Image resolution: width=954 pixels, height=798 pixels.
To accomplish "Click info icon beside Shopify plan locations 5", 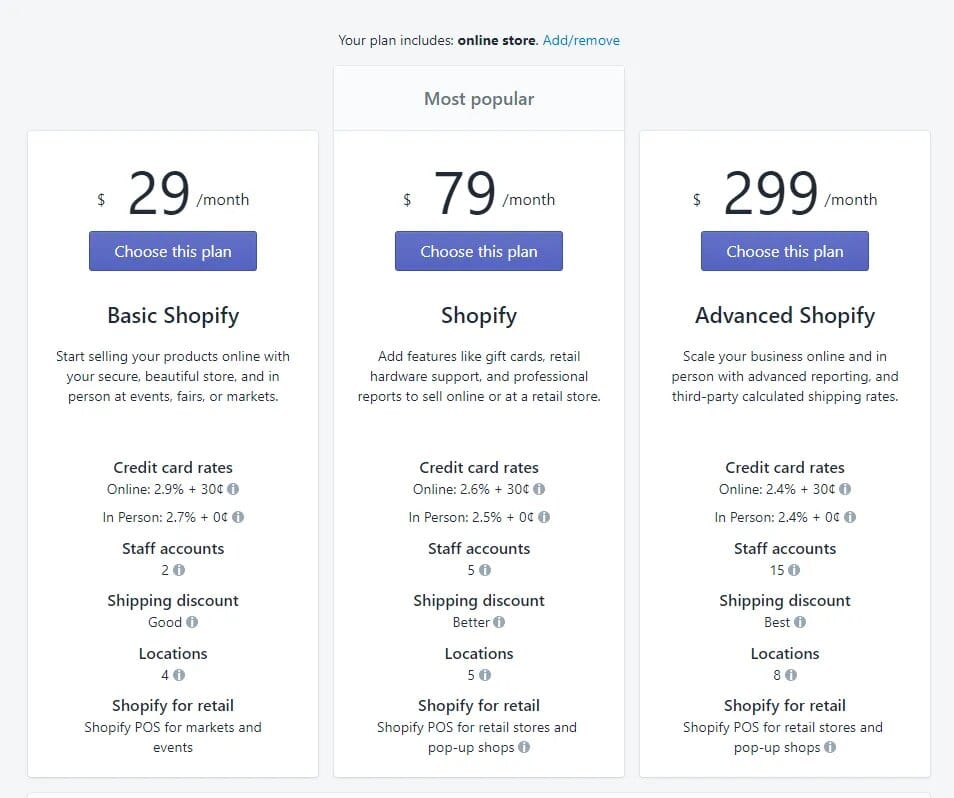I will (x=485, y=675).
